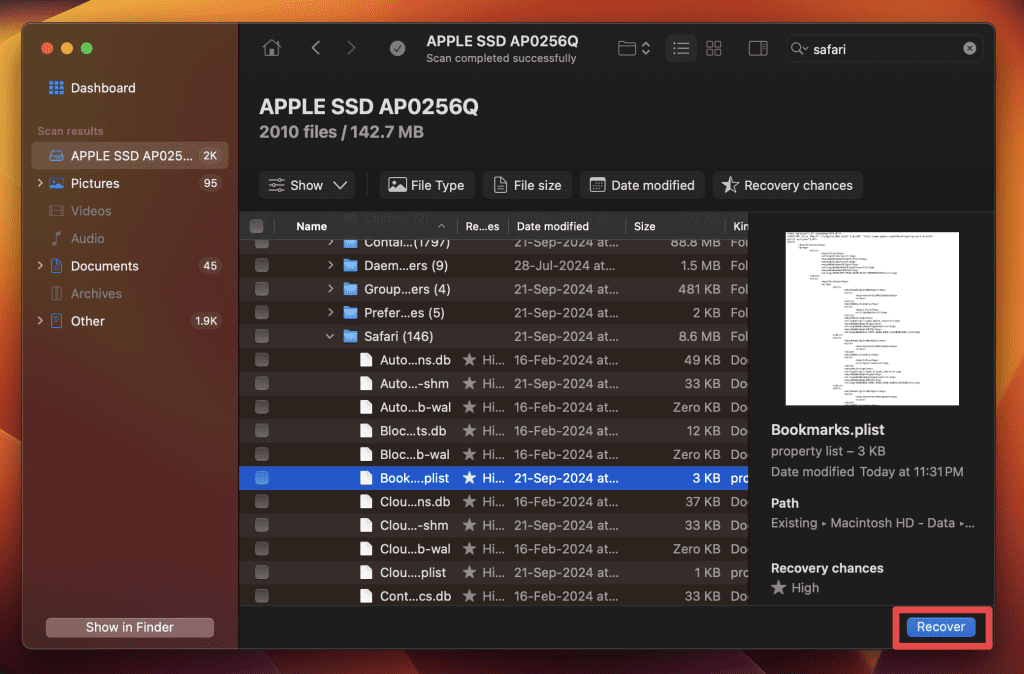
Task: Click the Book....plist file icon
Action: point(366,478)
